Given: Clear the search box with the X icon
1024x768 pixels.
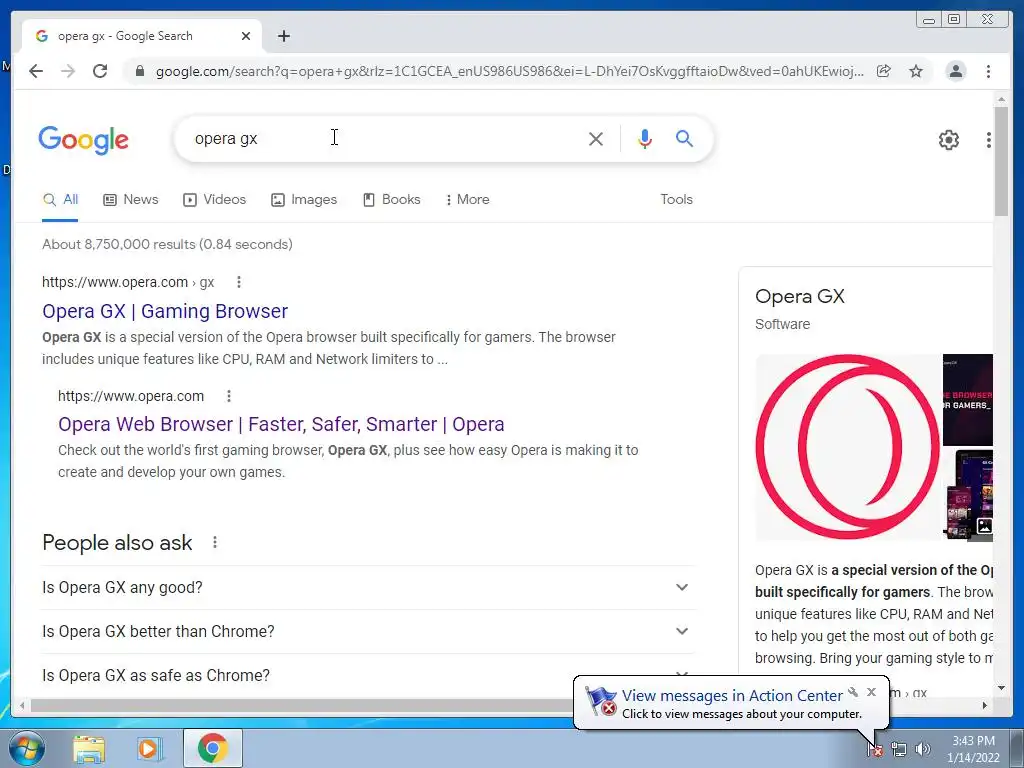Looking at the screenshot, I should pyautogui.click(x=596, y=138).
